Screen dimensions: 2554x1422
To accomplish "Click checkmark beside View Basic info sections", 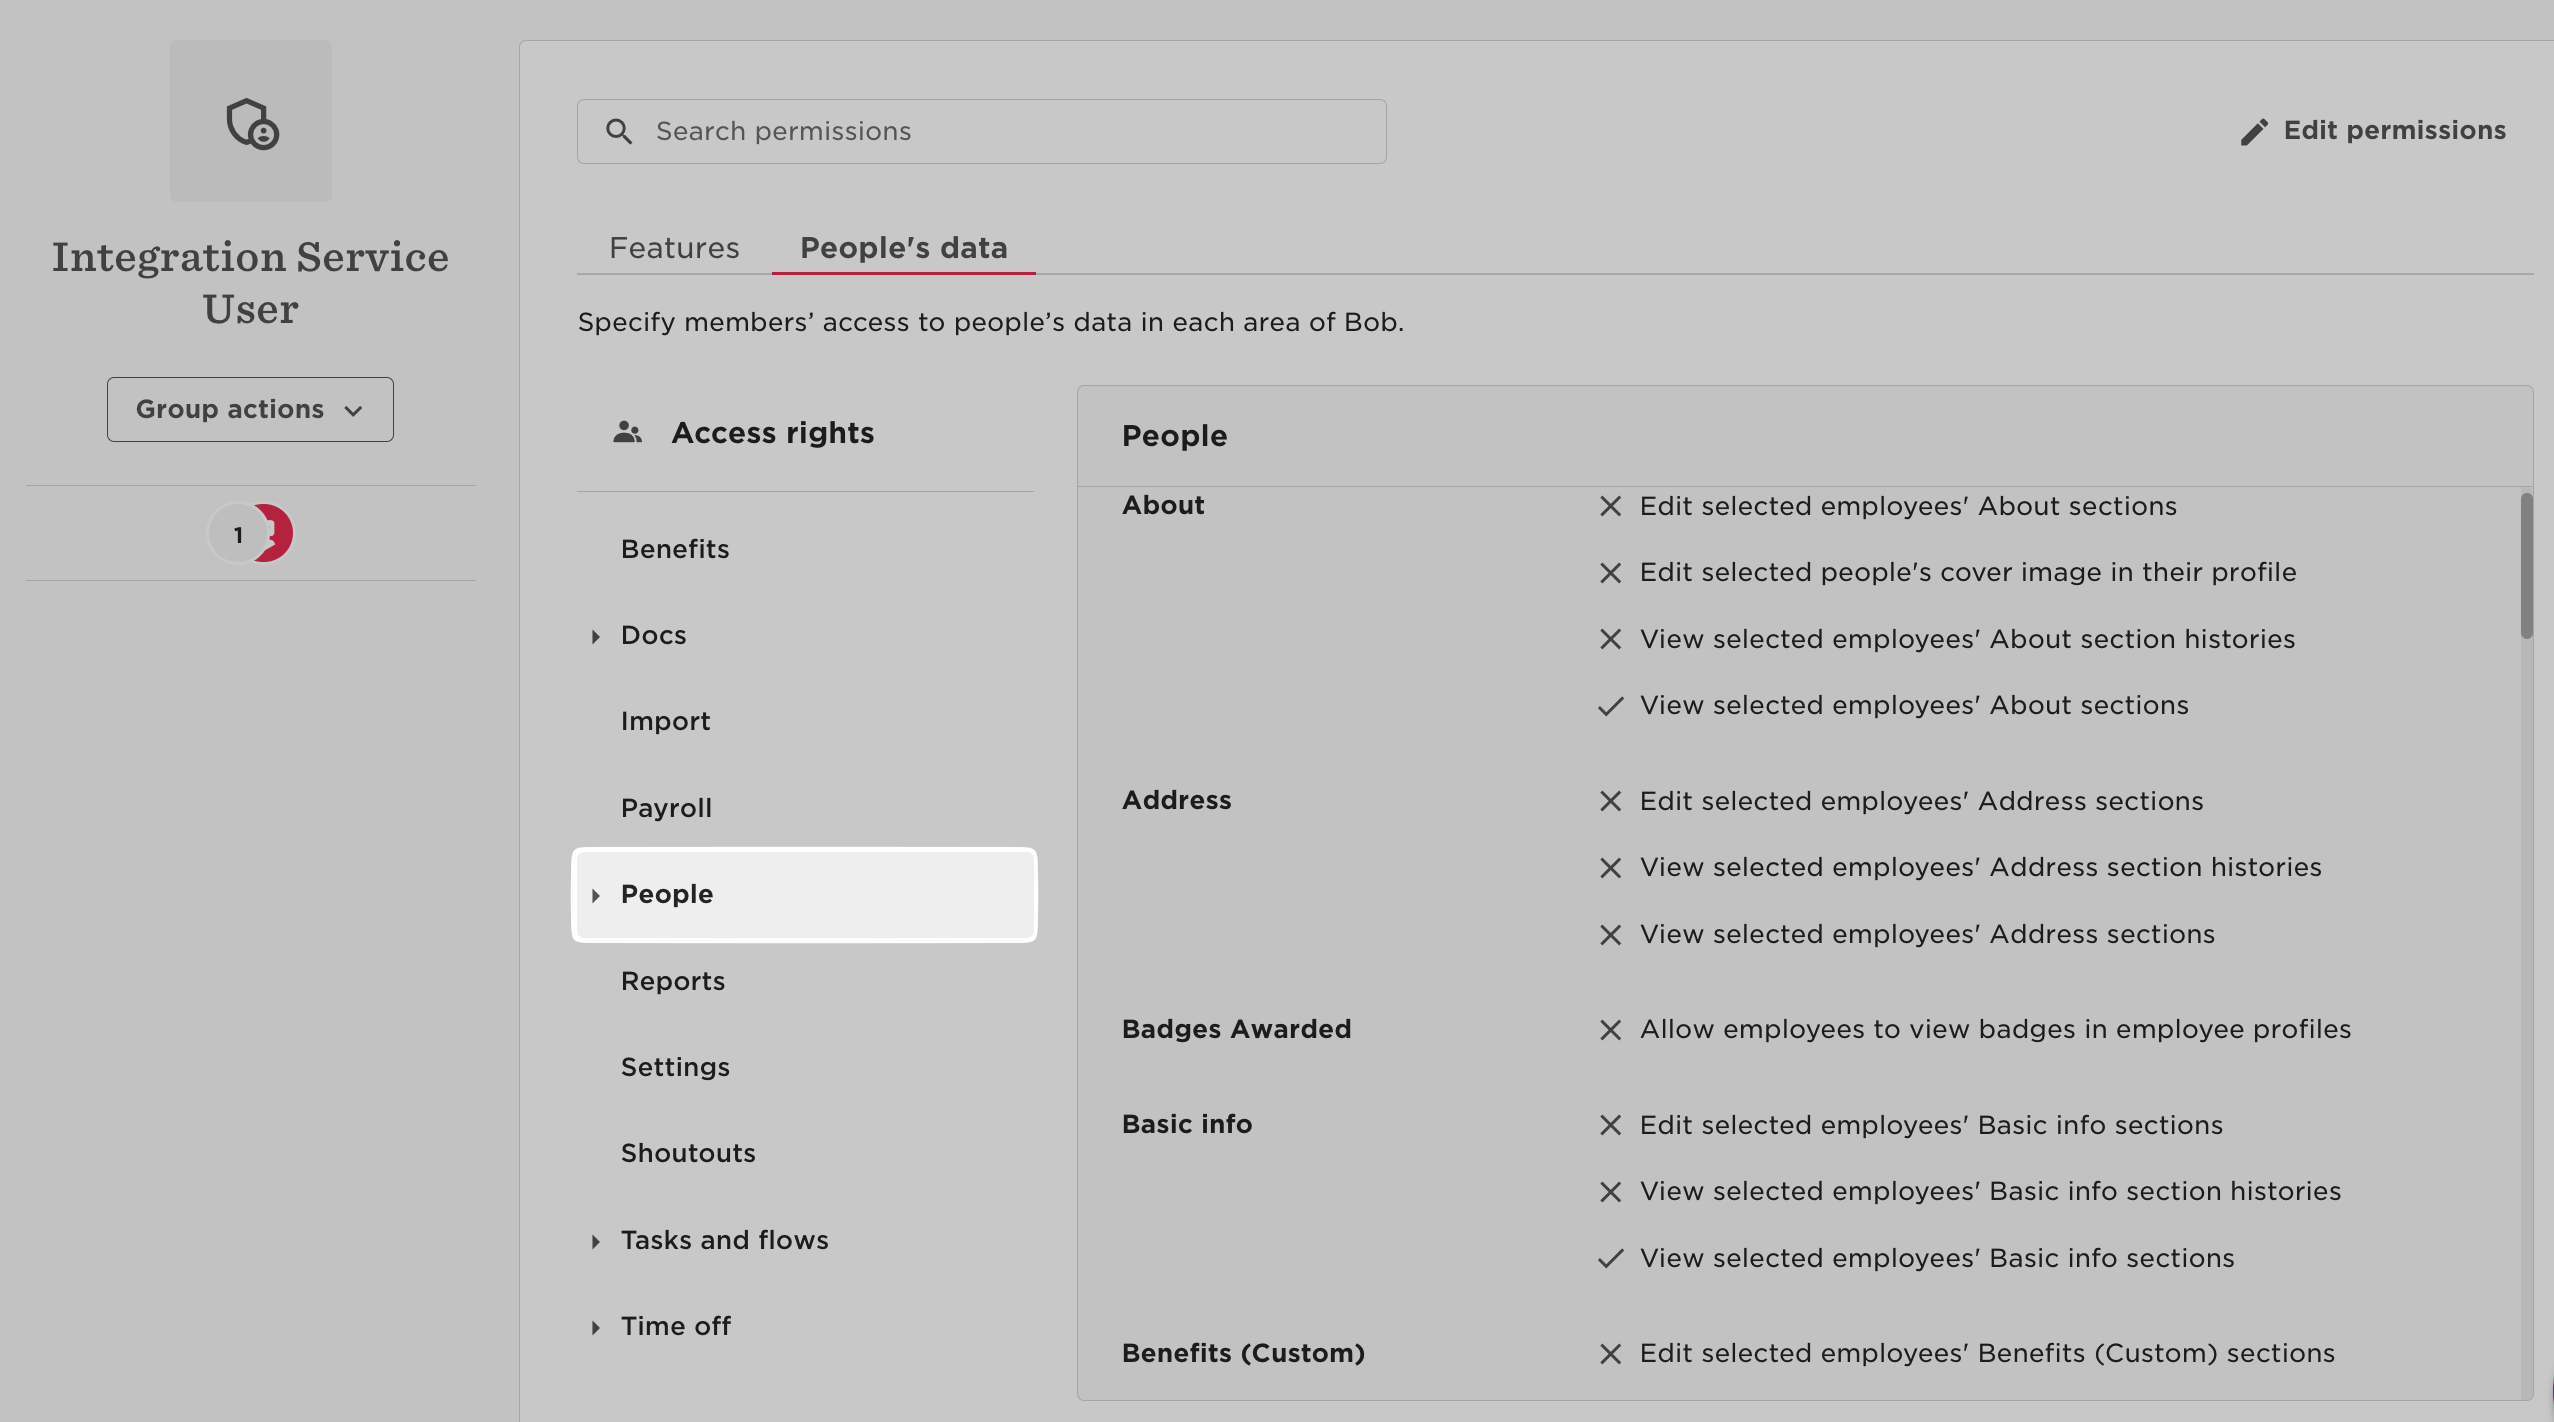I will pyautogui.click(x=1610, y=1259).
